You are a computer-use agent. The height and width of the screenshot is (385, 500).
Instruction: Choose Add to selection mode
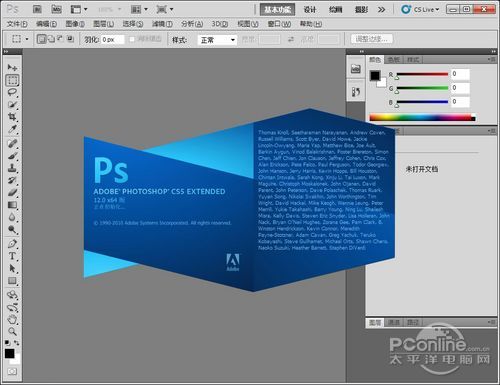(x=52, y=39)
